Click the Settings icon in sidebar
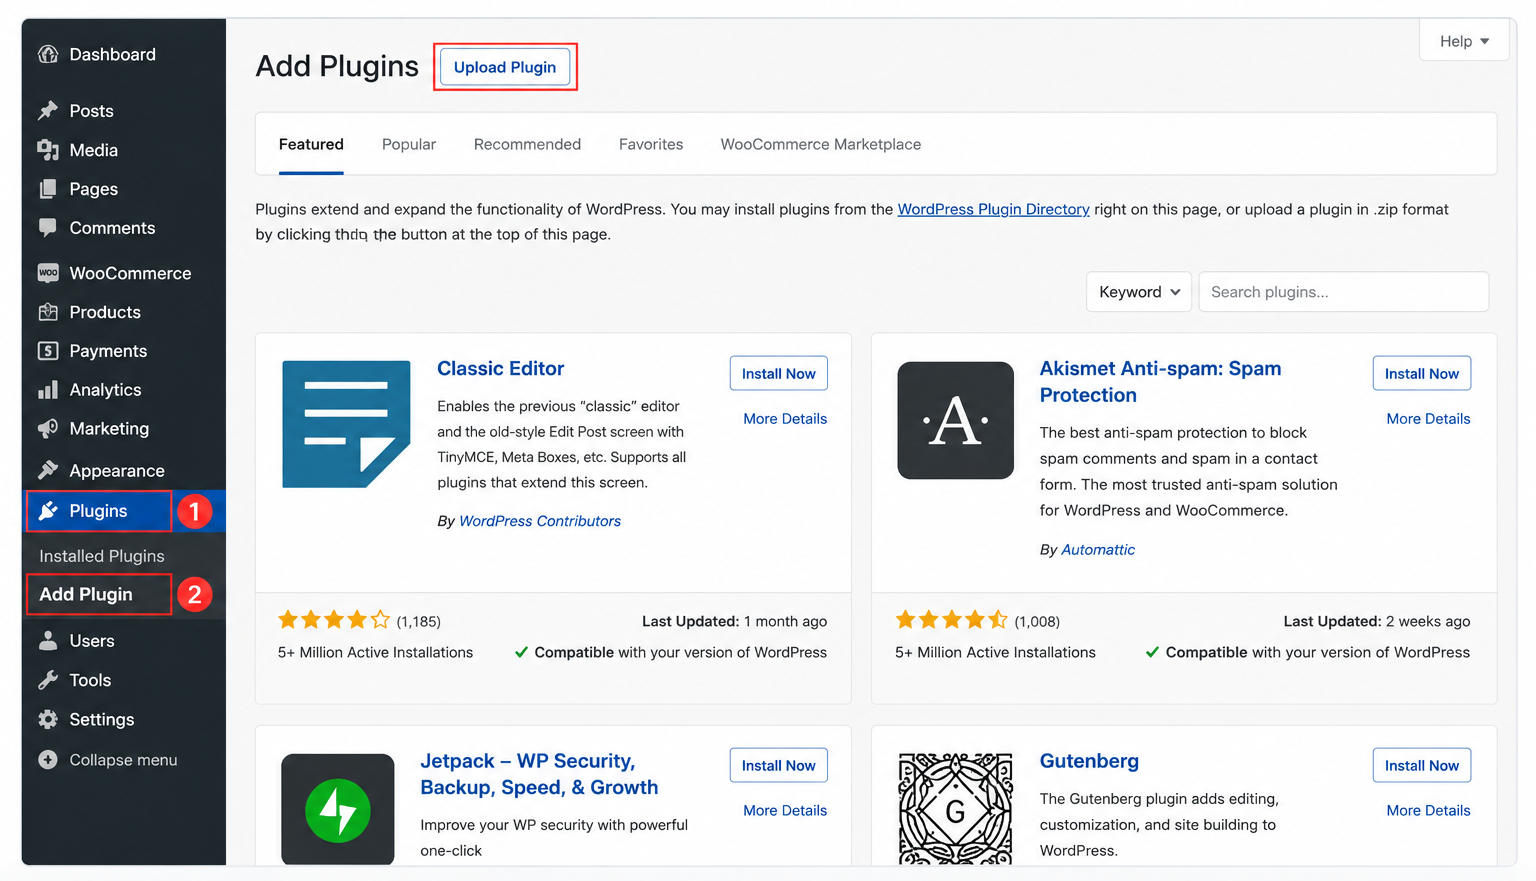1536x881 pixels. pyautogui.click(x=48, y=719)
